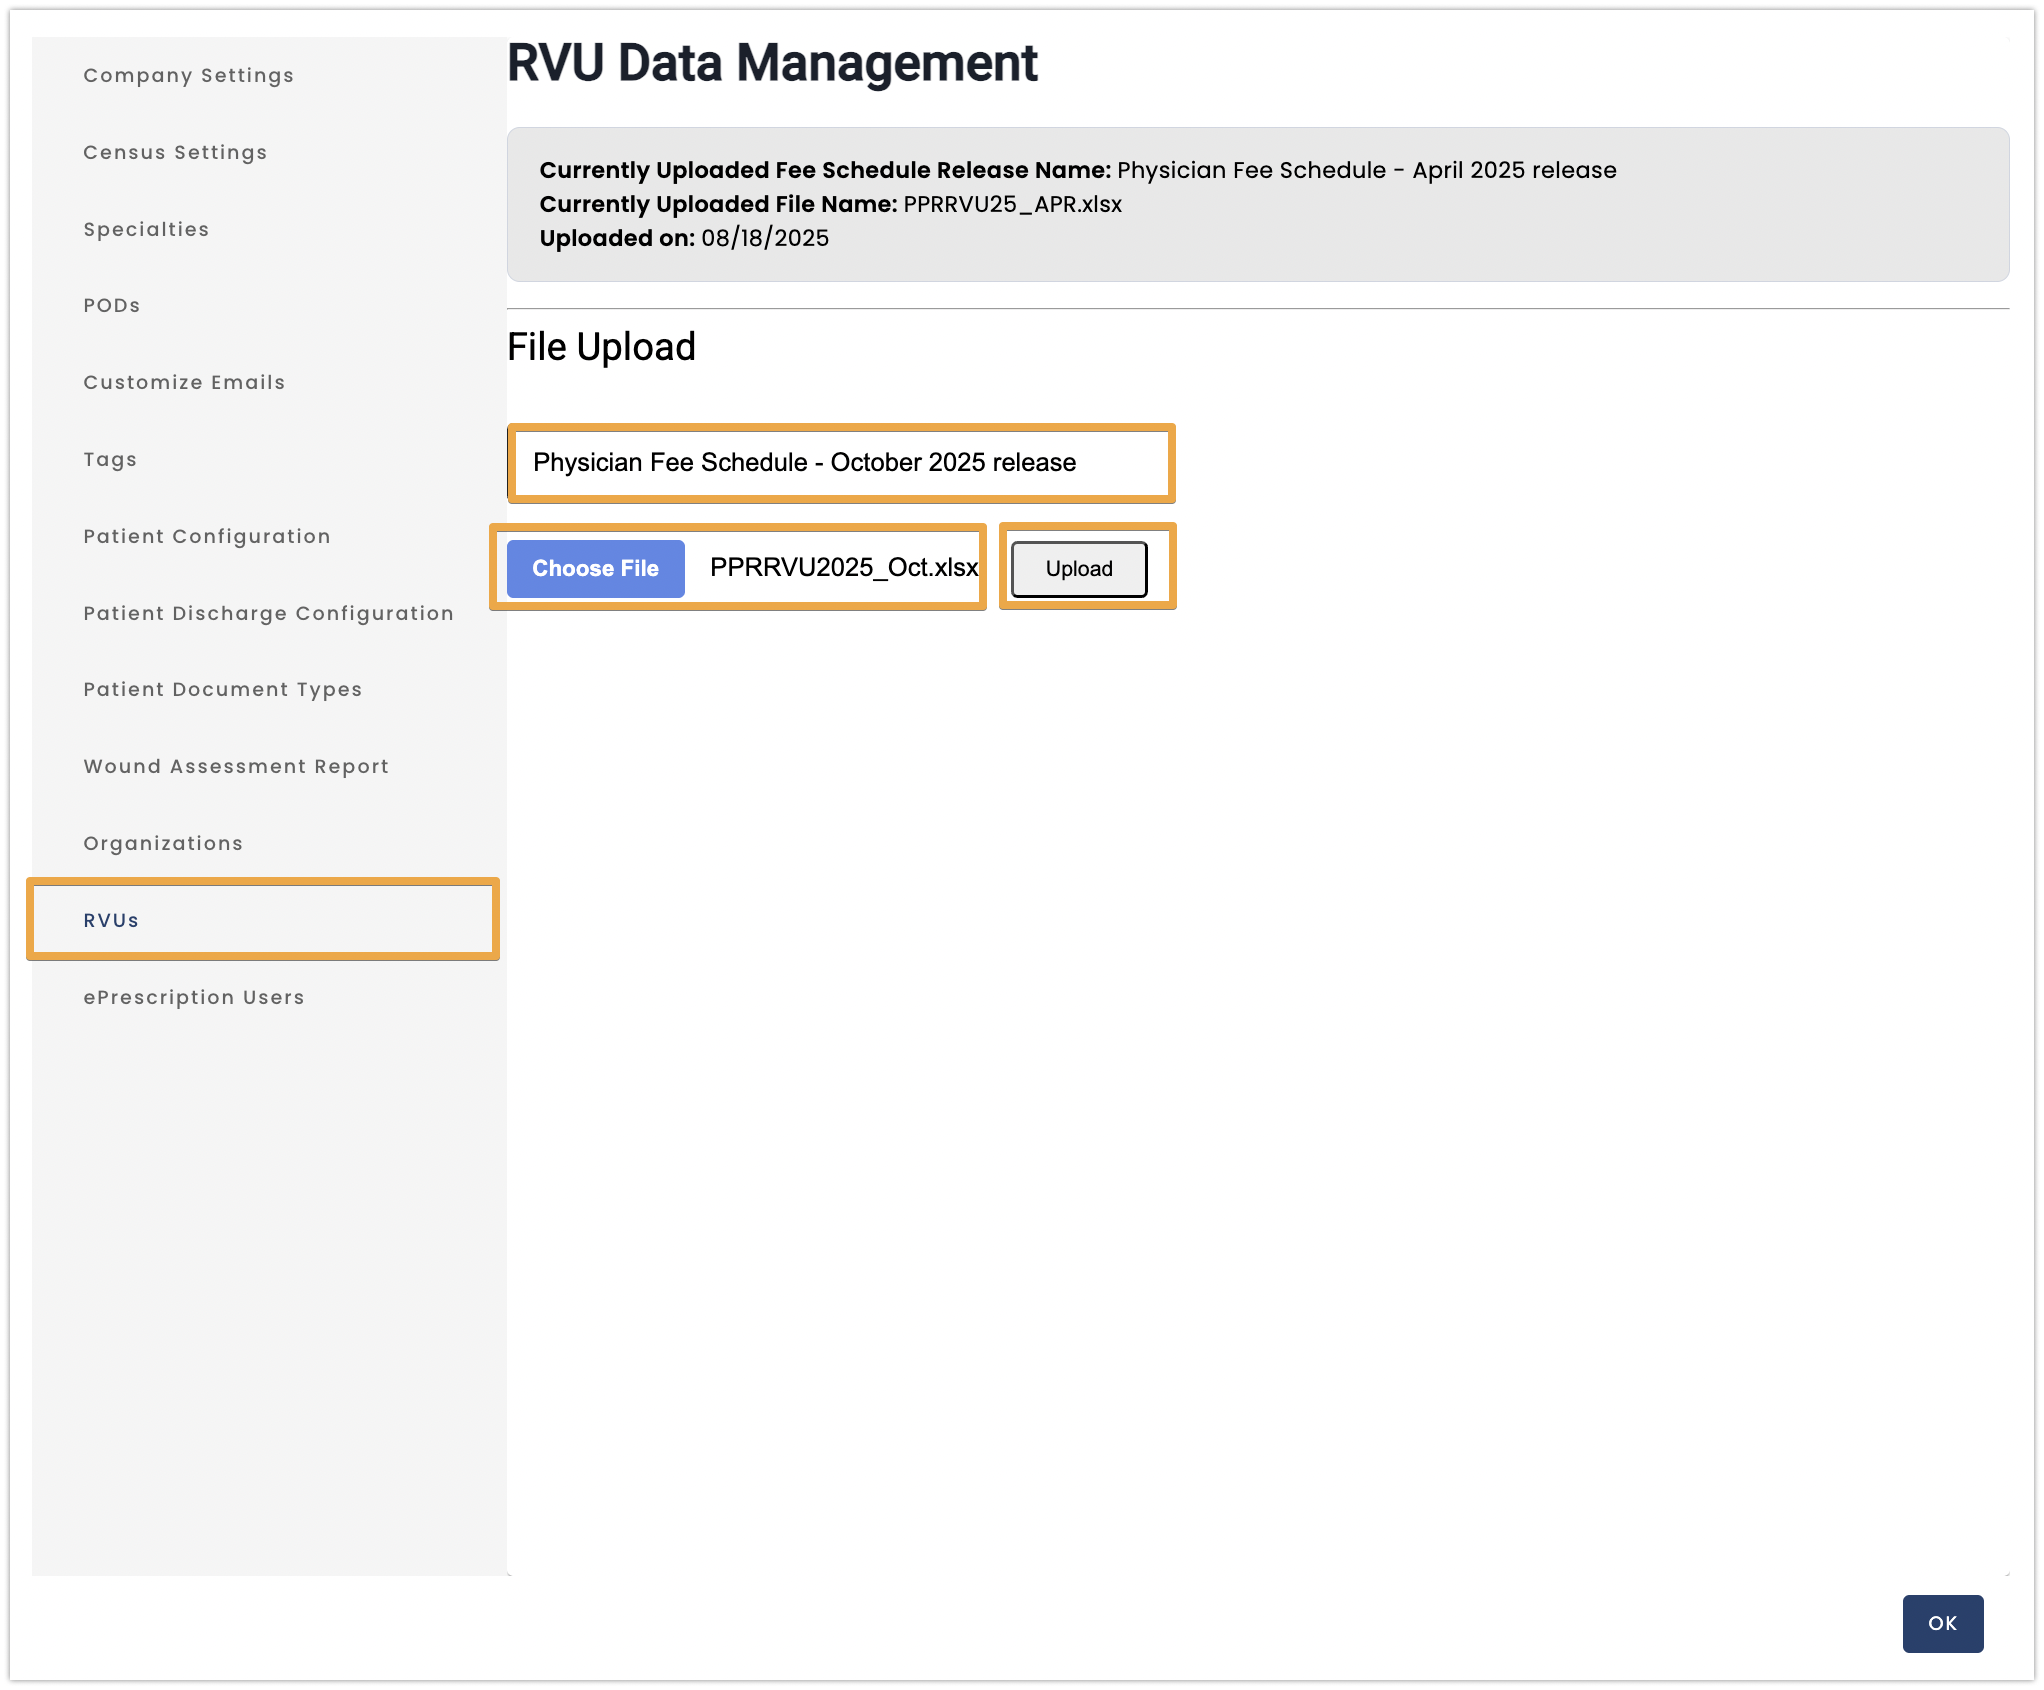Open ePrescription Users settings
Screen dimensions: 2044x1690
click(x=194, y=997)
